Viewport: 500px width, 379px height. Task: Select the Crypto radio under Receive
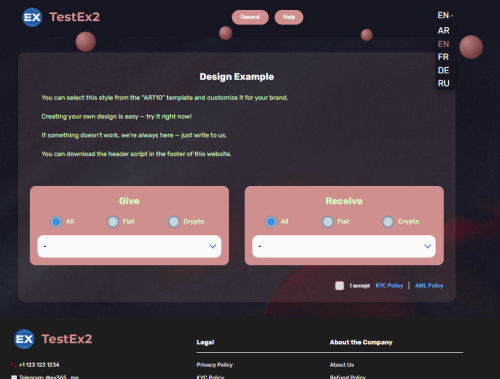pyautogui.click(x=388, y=222)
